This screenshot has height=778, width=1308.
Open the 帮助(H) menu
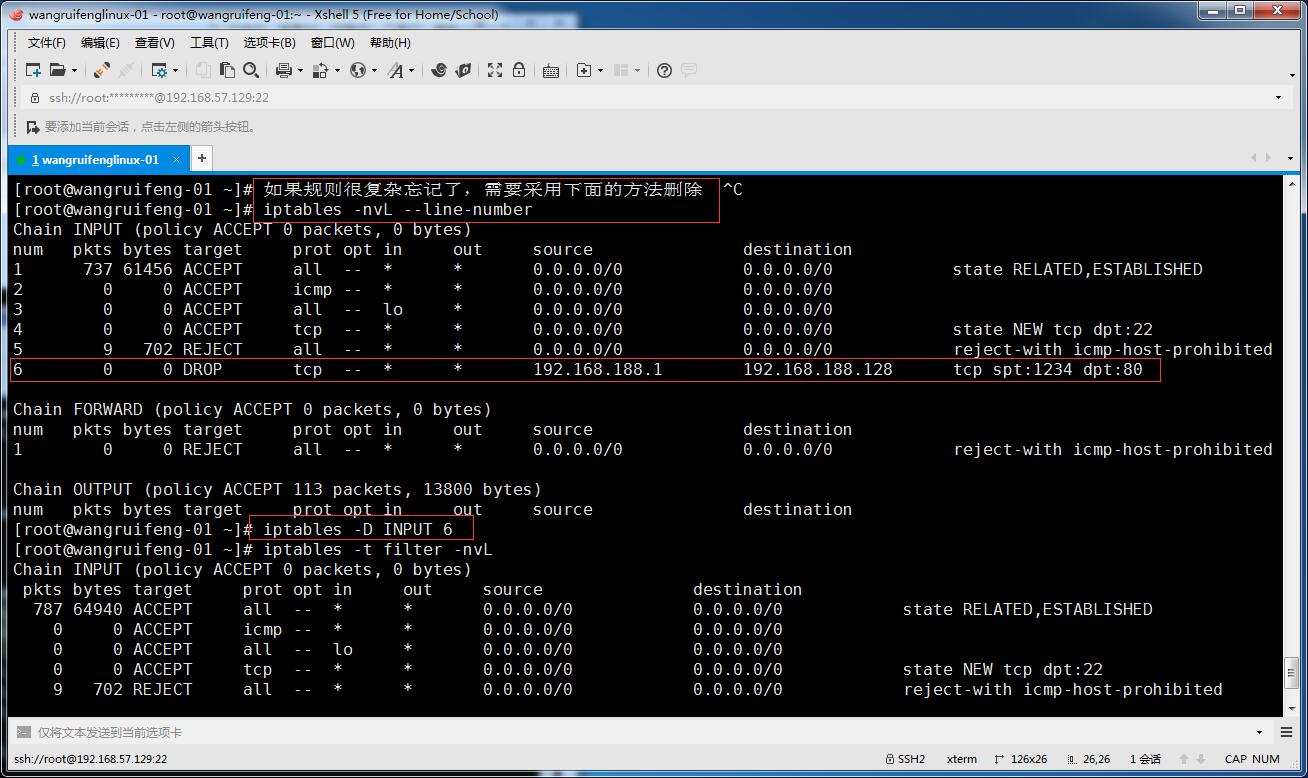click(390, 43)
